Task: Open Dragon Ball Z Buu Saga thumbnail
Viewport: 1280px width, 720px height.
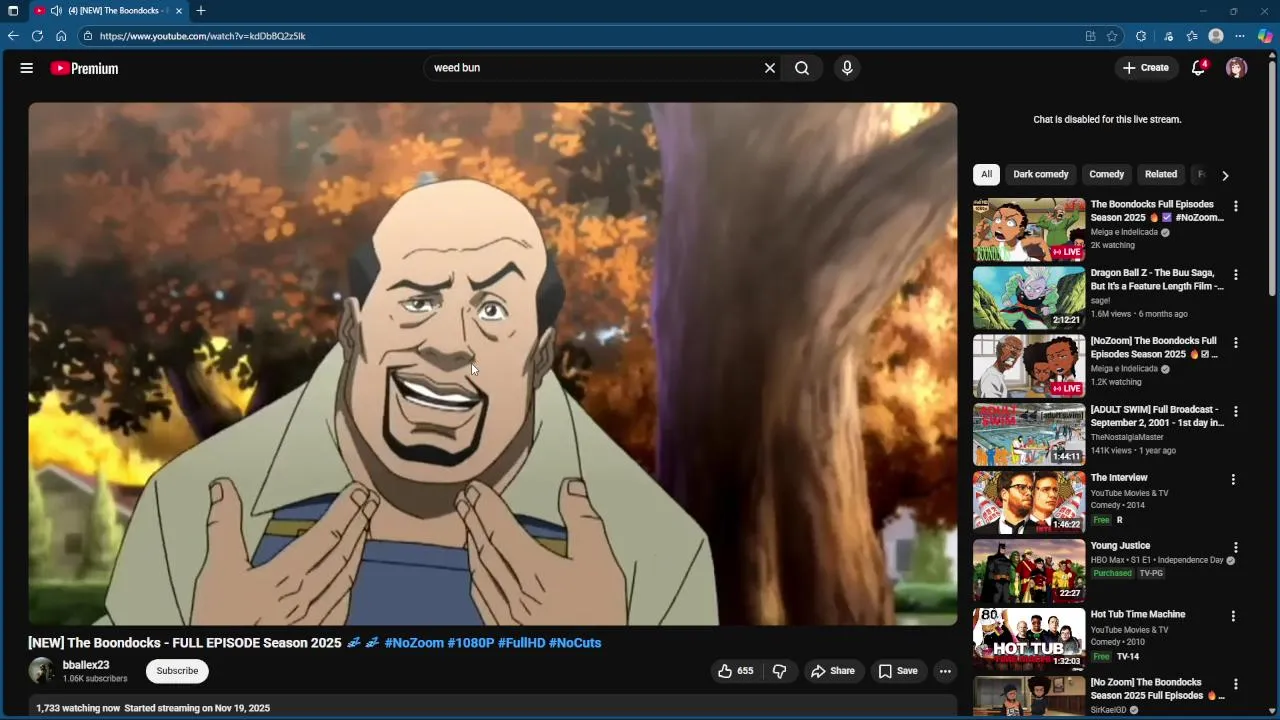Action: pos(1029,298)
